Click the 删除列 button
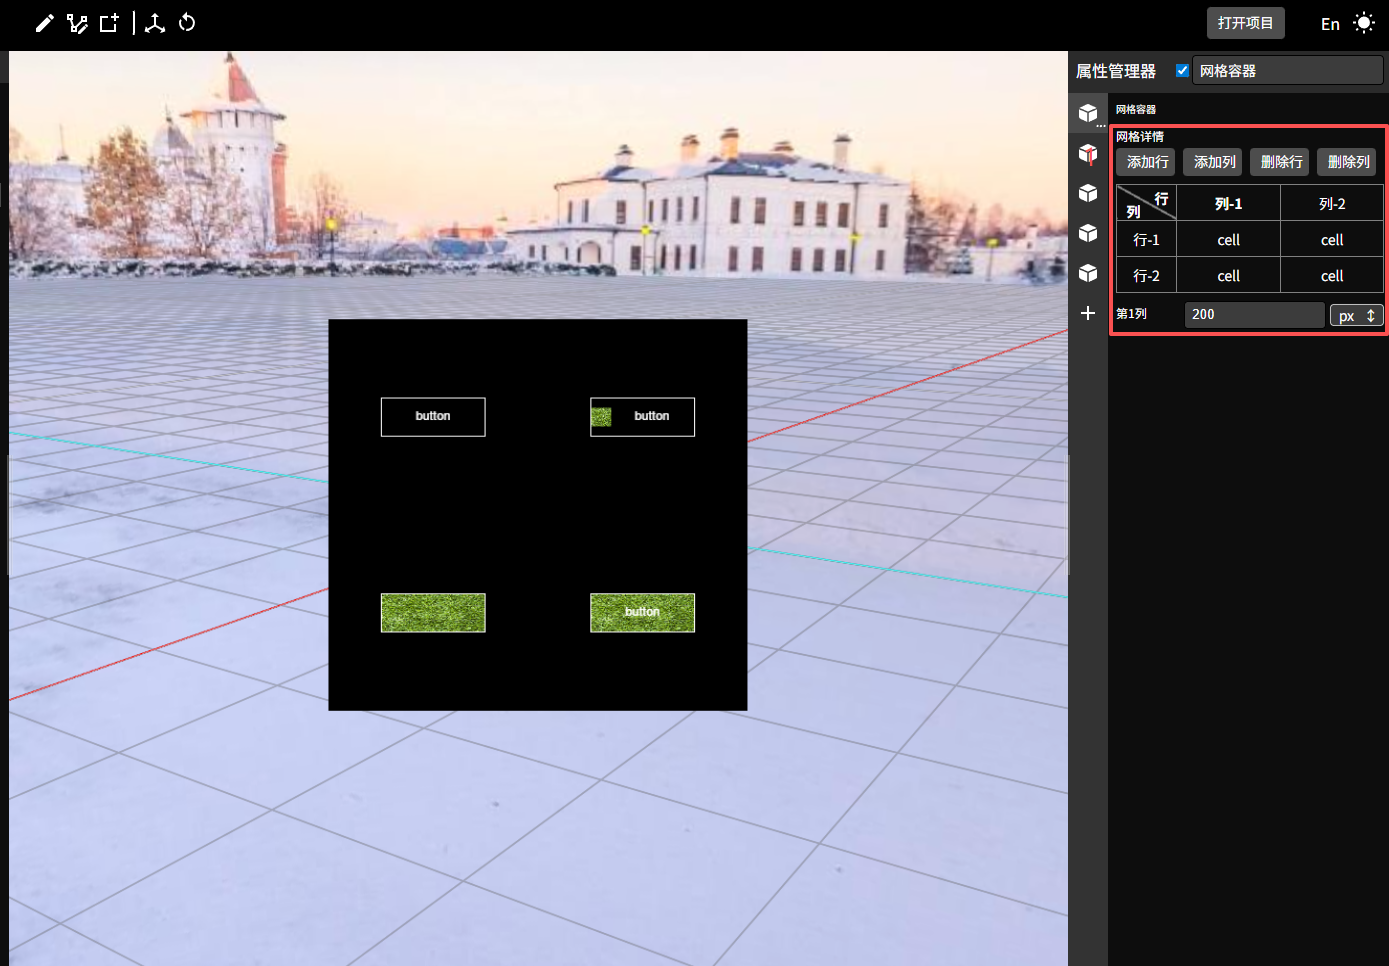 [x=1348, y=162]
